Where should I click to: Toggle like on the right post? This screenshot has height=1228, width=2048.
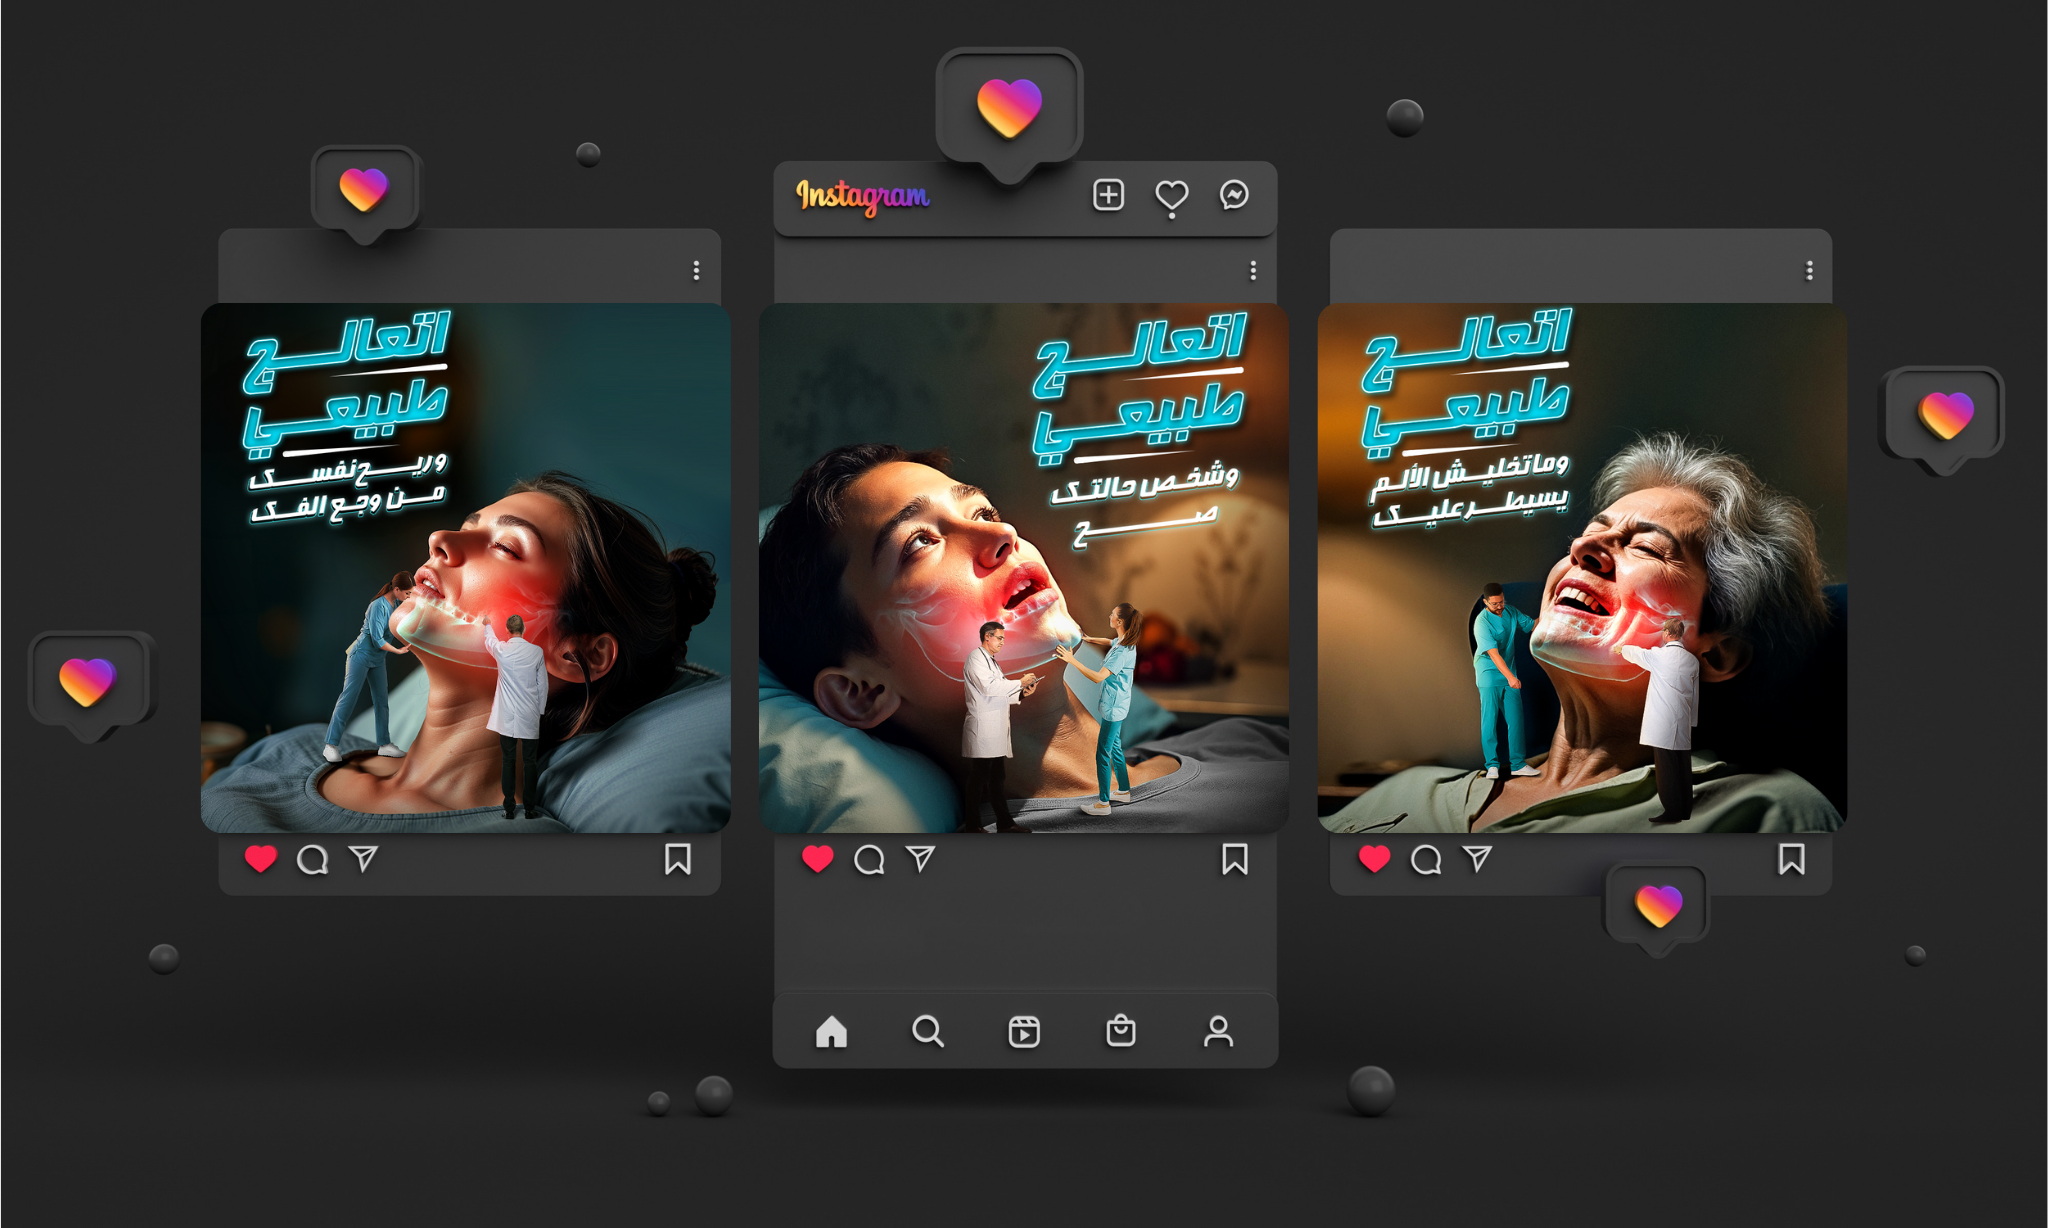tap(1375, 859)
